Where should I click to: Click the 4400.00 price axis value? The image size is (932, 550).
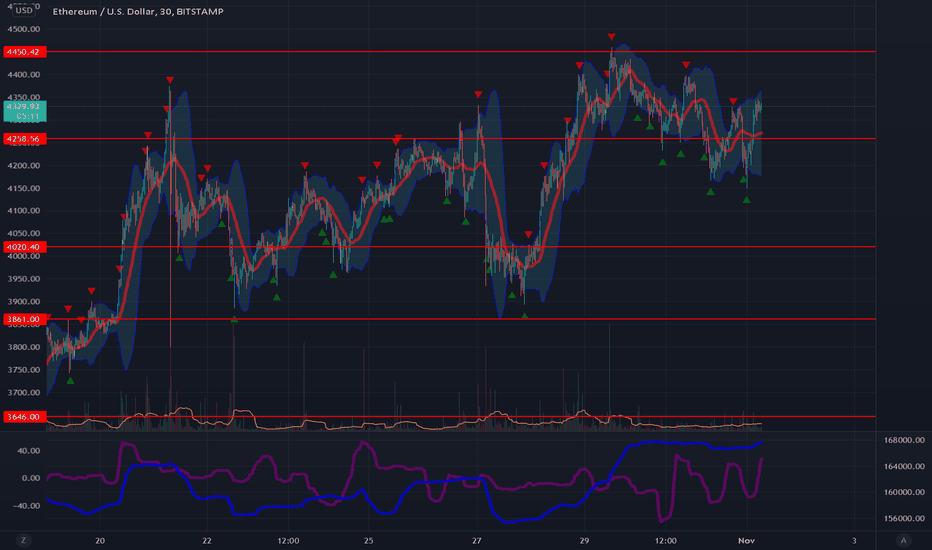[x=24, y=74]
